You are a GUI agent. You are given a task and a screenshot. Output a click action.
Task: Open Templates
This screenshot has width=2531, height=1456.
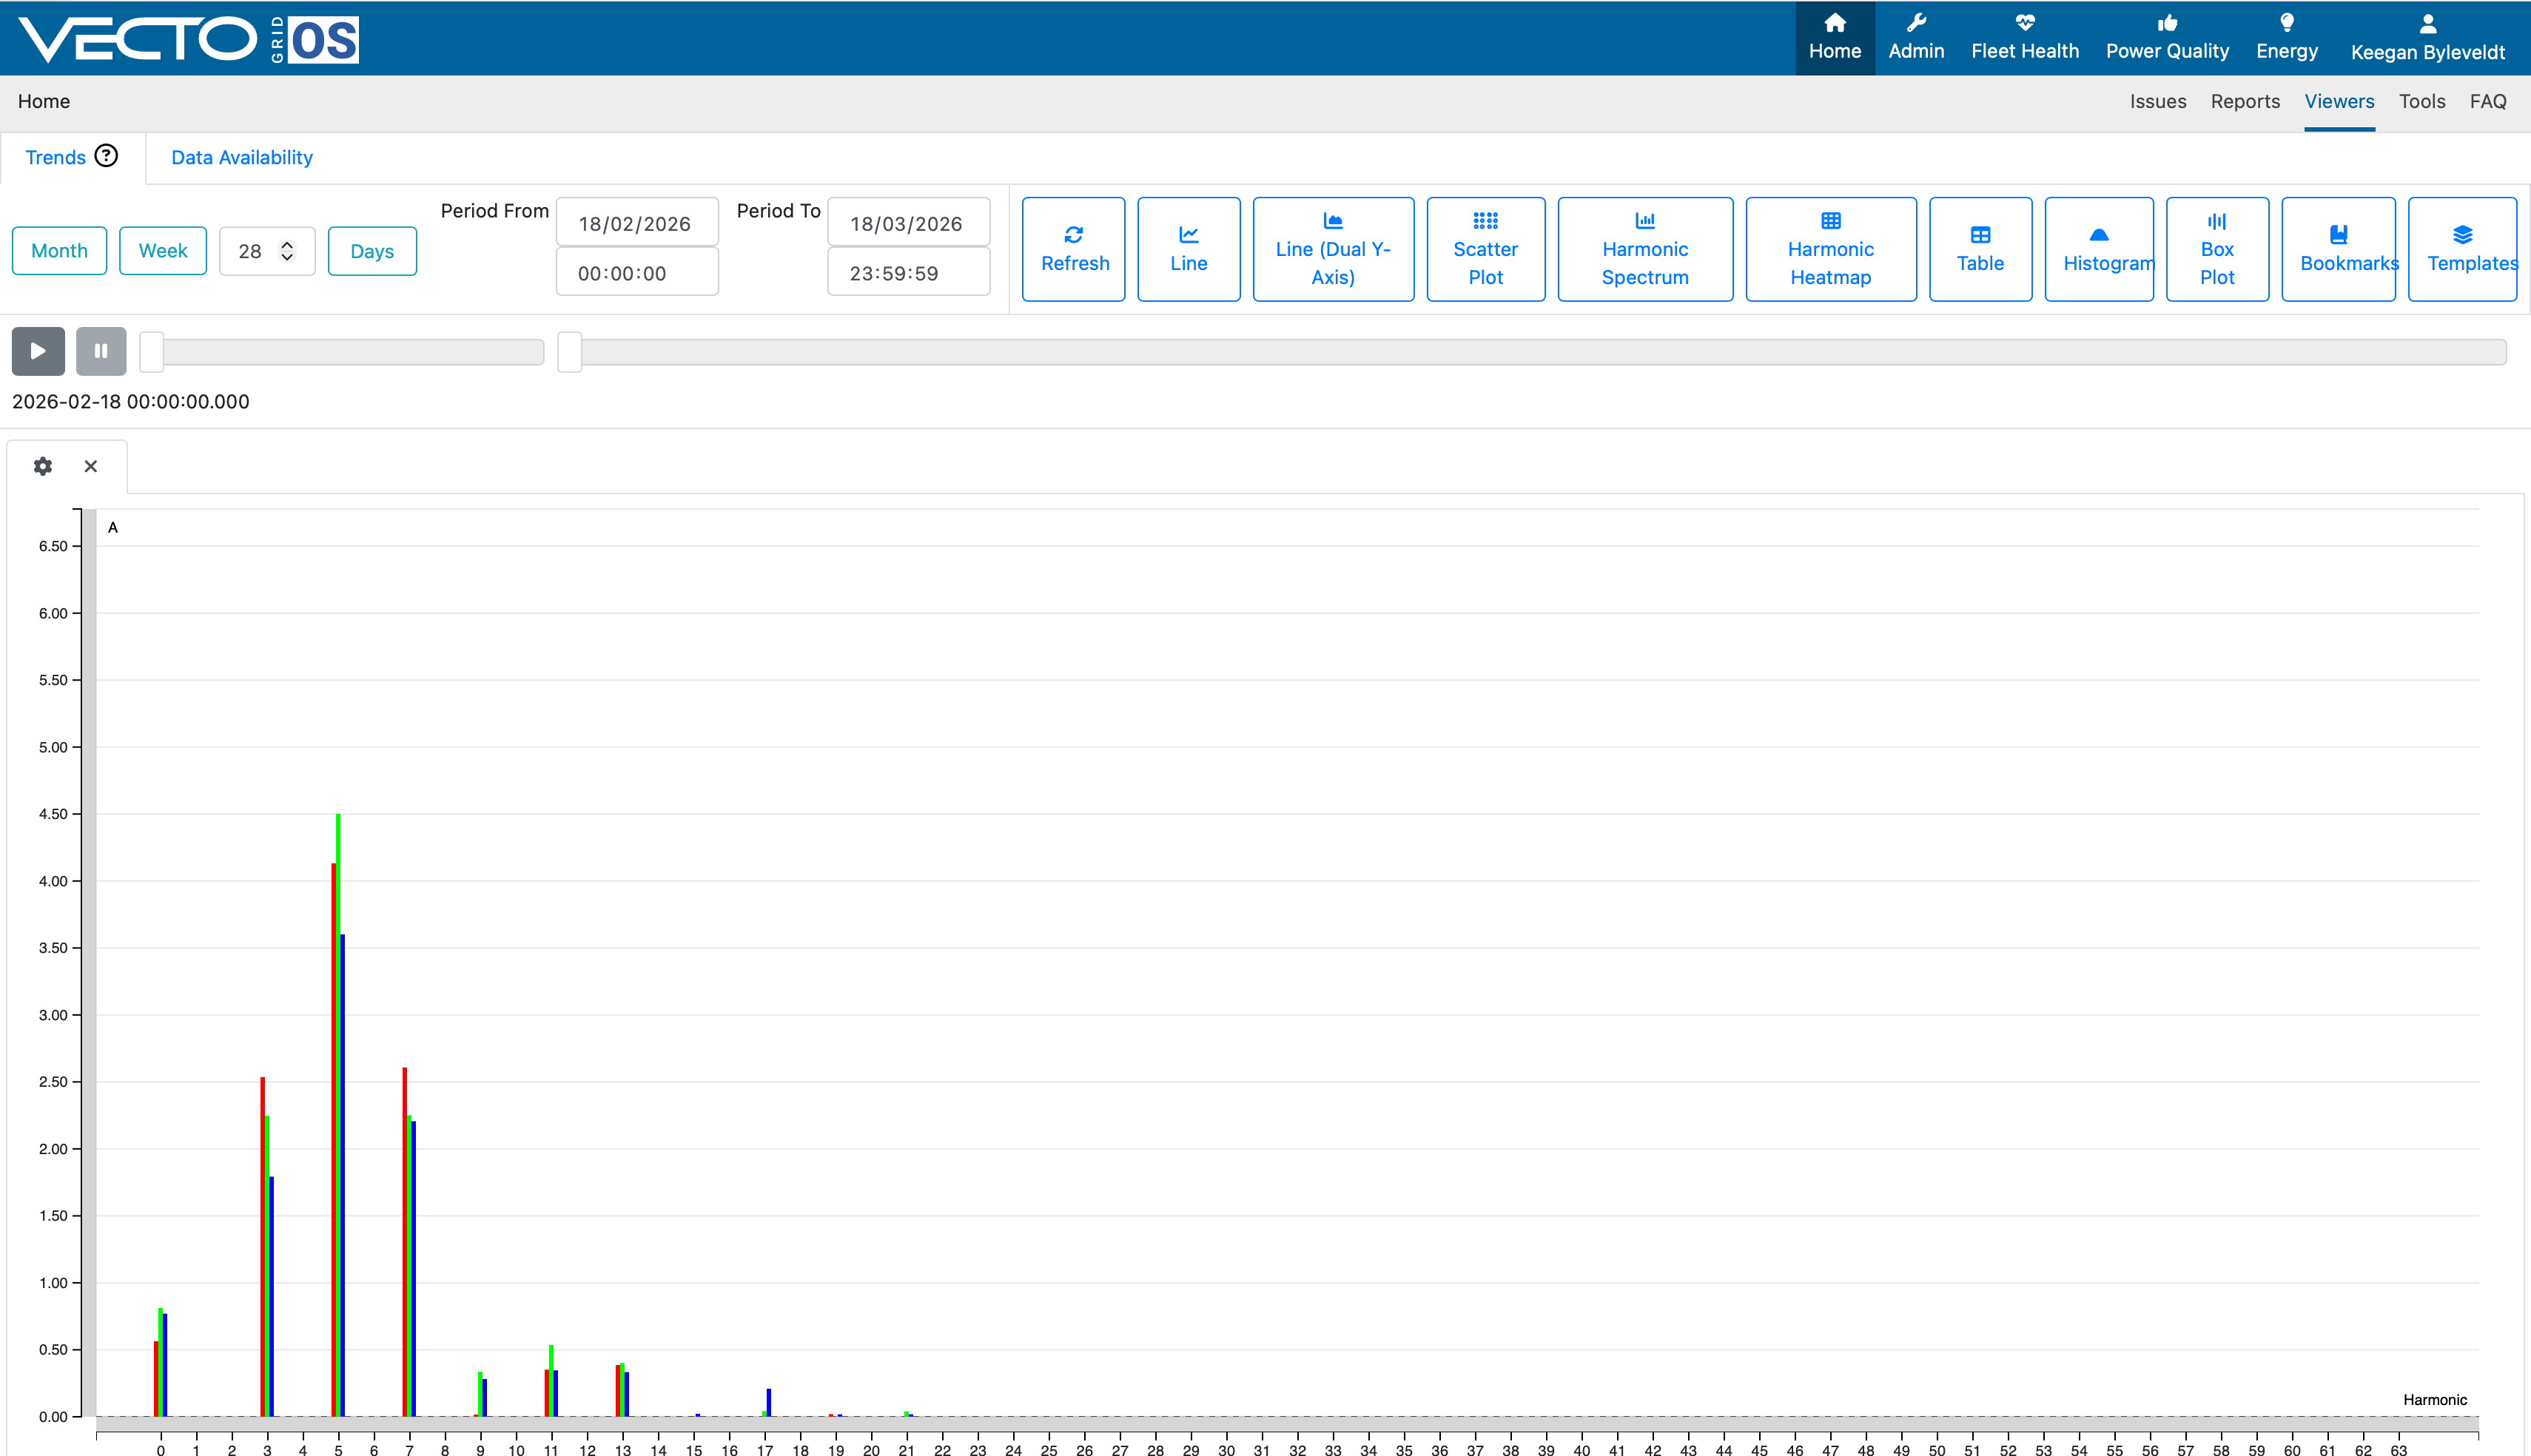2462,249
